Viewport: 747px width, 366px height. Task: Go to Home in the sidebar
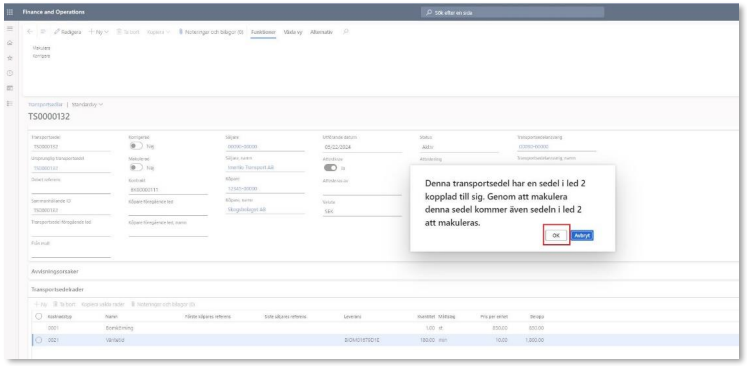(10, 43)
